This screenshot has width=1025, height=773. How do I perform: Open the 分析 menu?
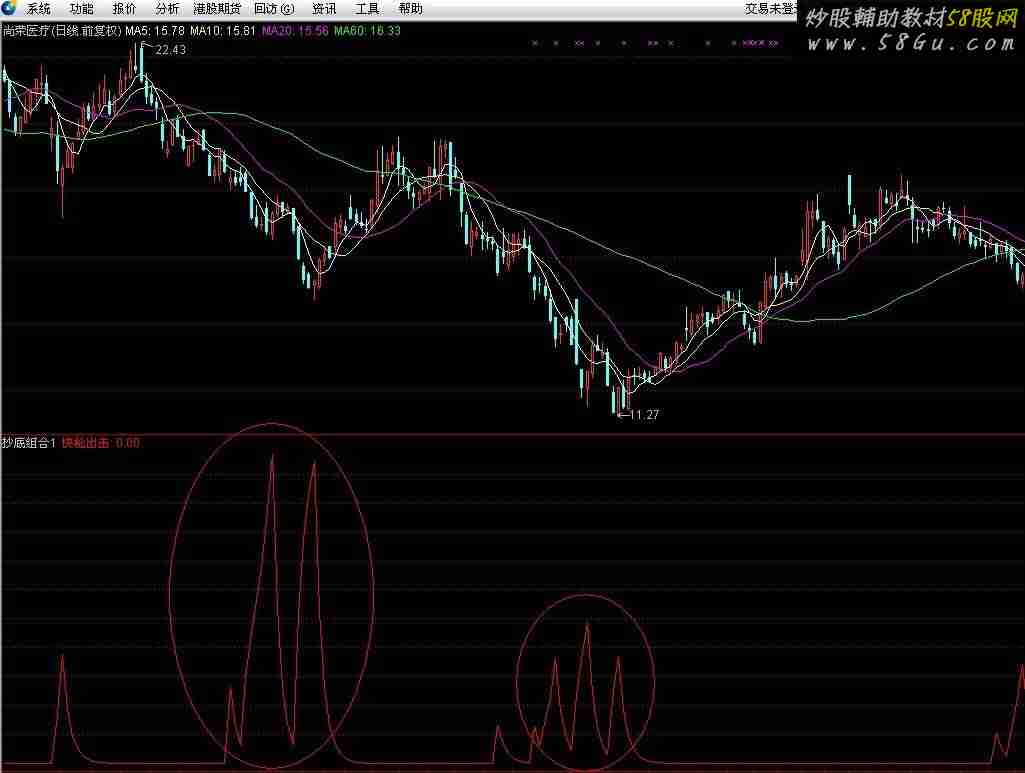click(x=167, y=9)
